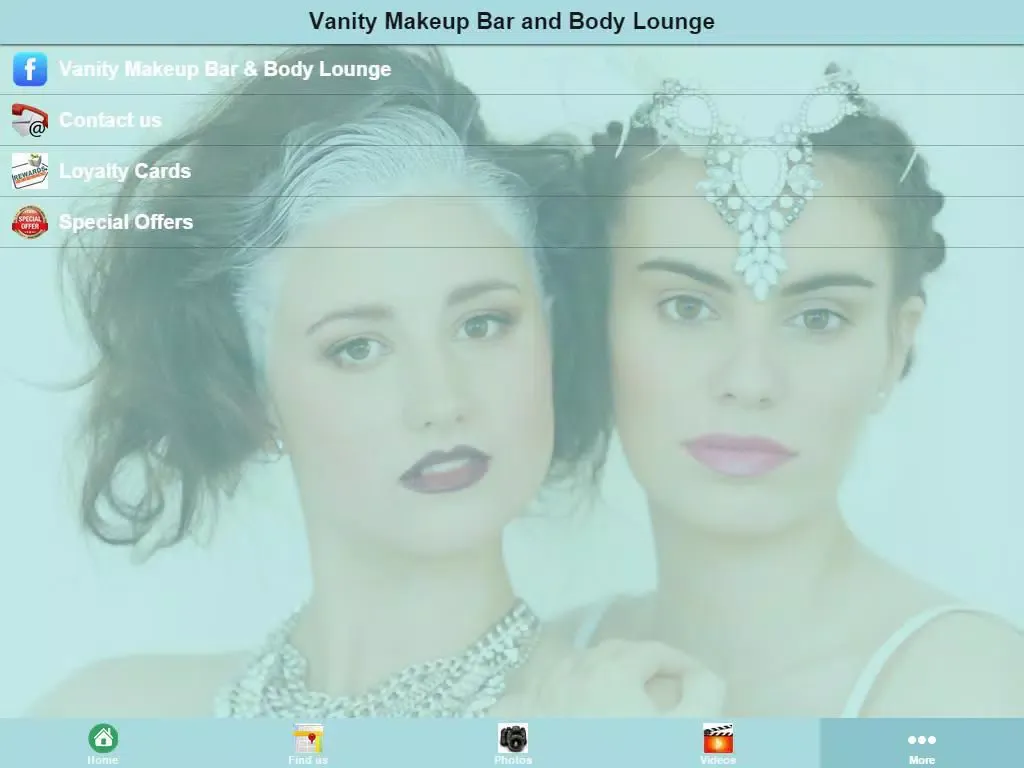
Task: Switch to the Home tab label
Action: (103, 760)
